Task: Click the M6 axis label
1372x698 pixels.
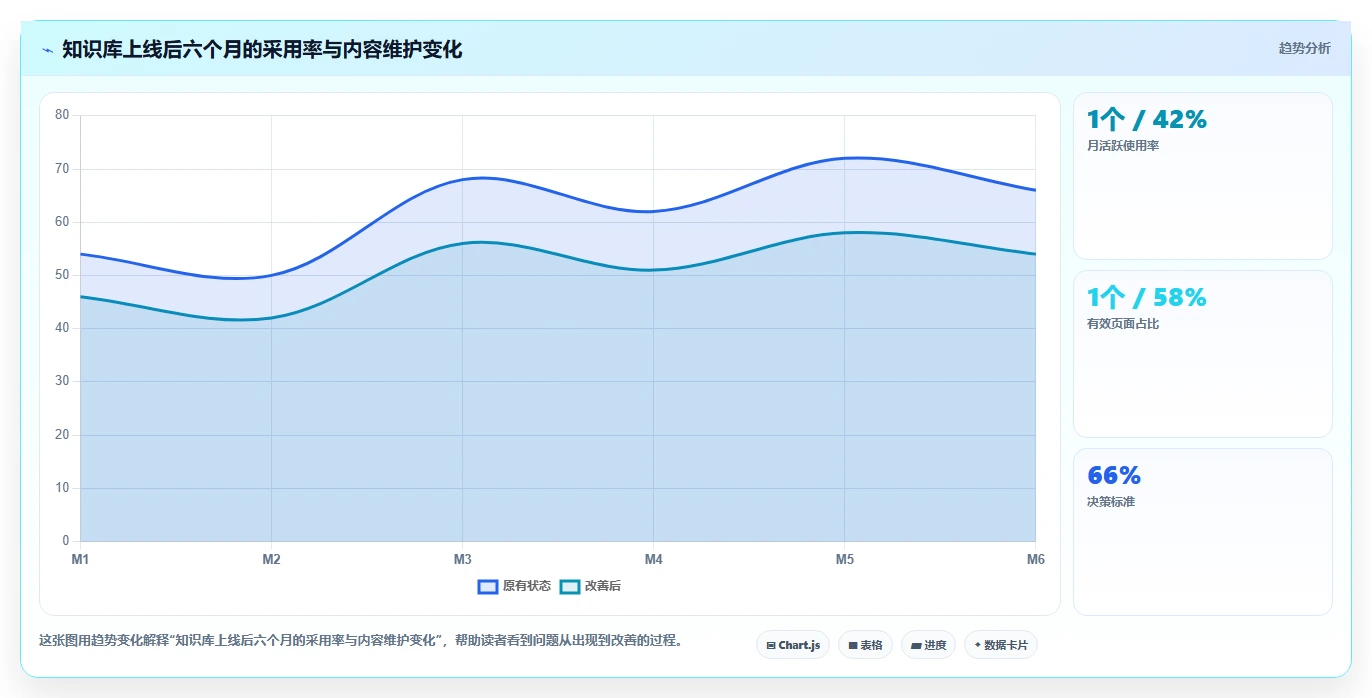Action: click(x=1035, y=559)
